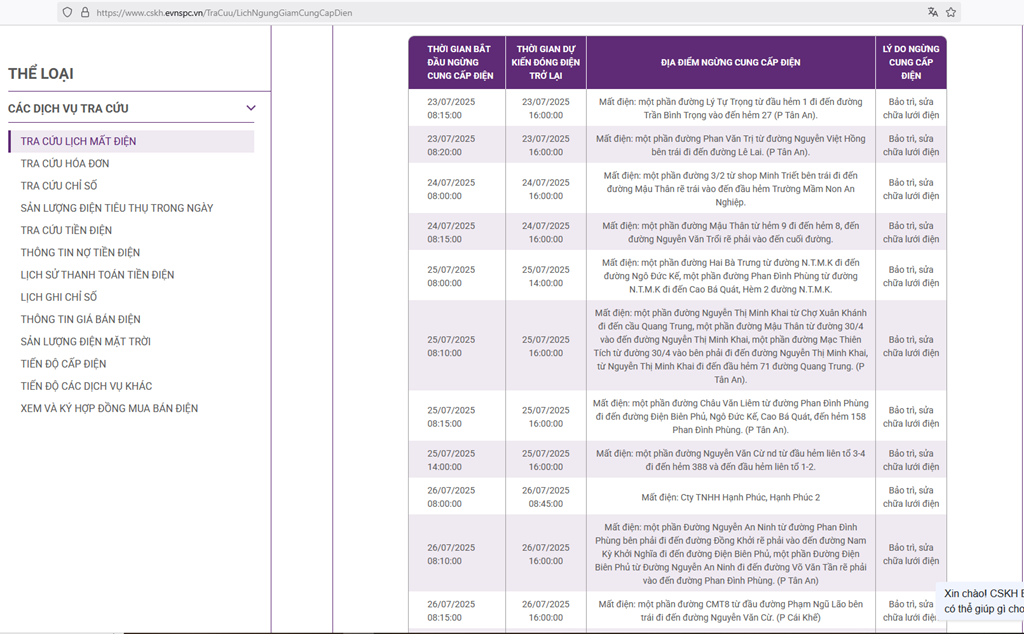
Task: Click the translate page icon
Action: pos(933,12)
